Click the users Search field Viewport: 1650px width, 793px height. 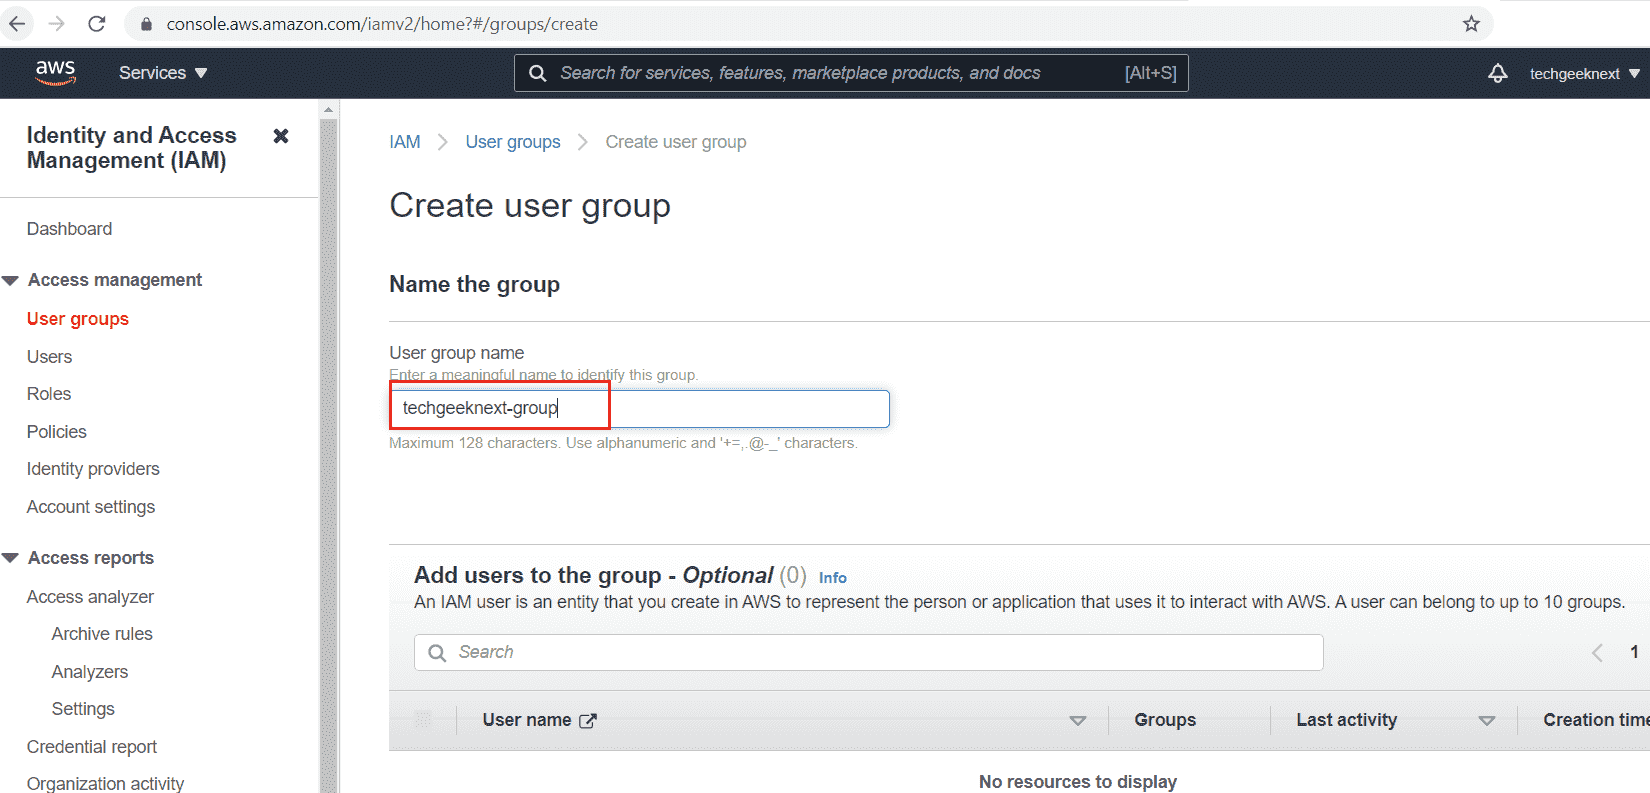pyautogui.click(x=869, y=652)
